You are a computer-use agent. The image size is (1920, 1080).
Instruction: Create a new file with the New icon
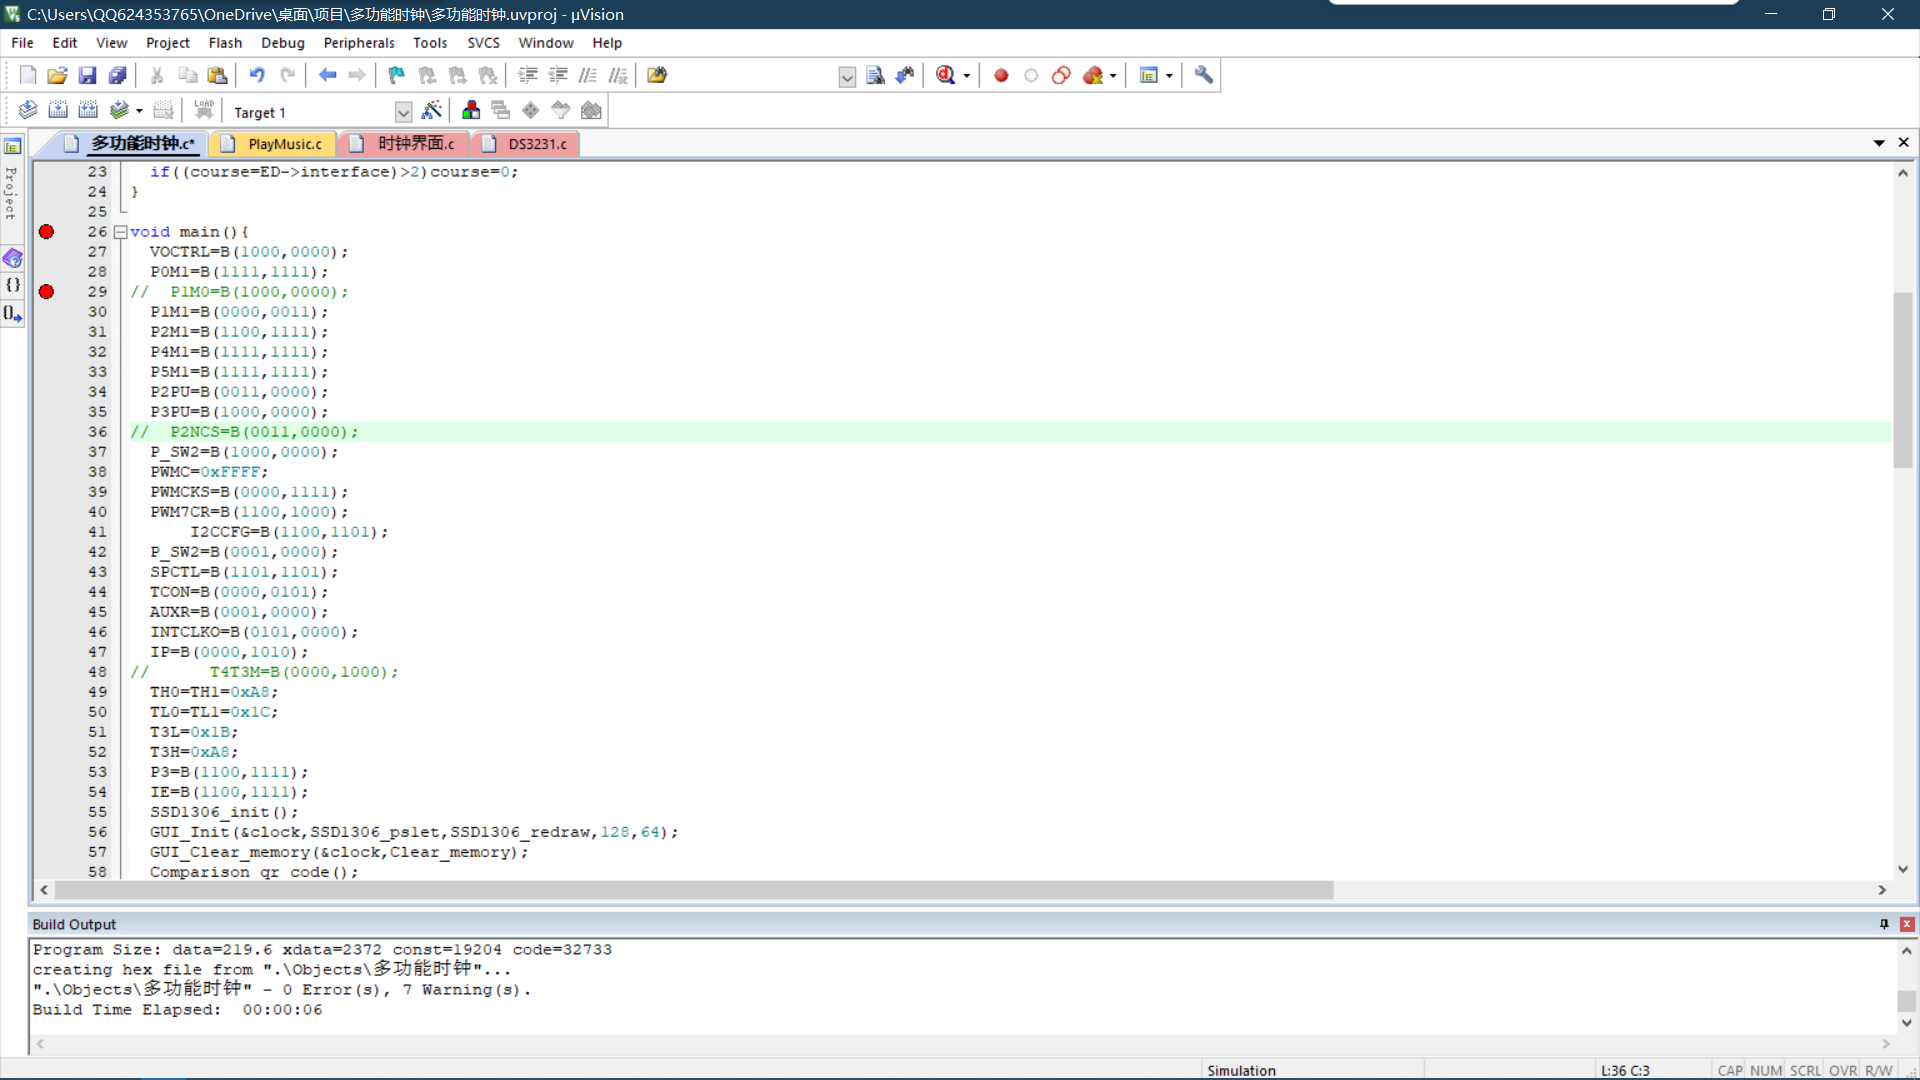tap(28, 75)
